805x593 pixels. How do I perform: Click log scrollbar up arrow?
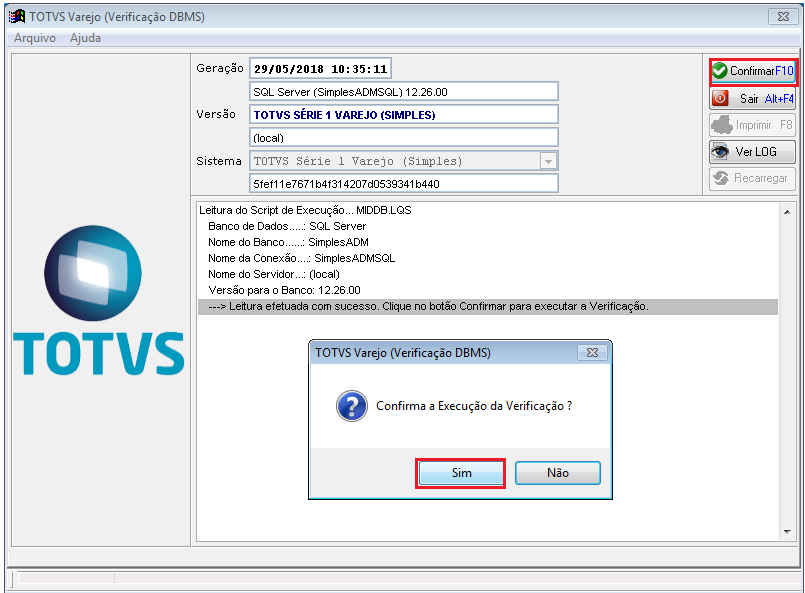tap(787, 212)
